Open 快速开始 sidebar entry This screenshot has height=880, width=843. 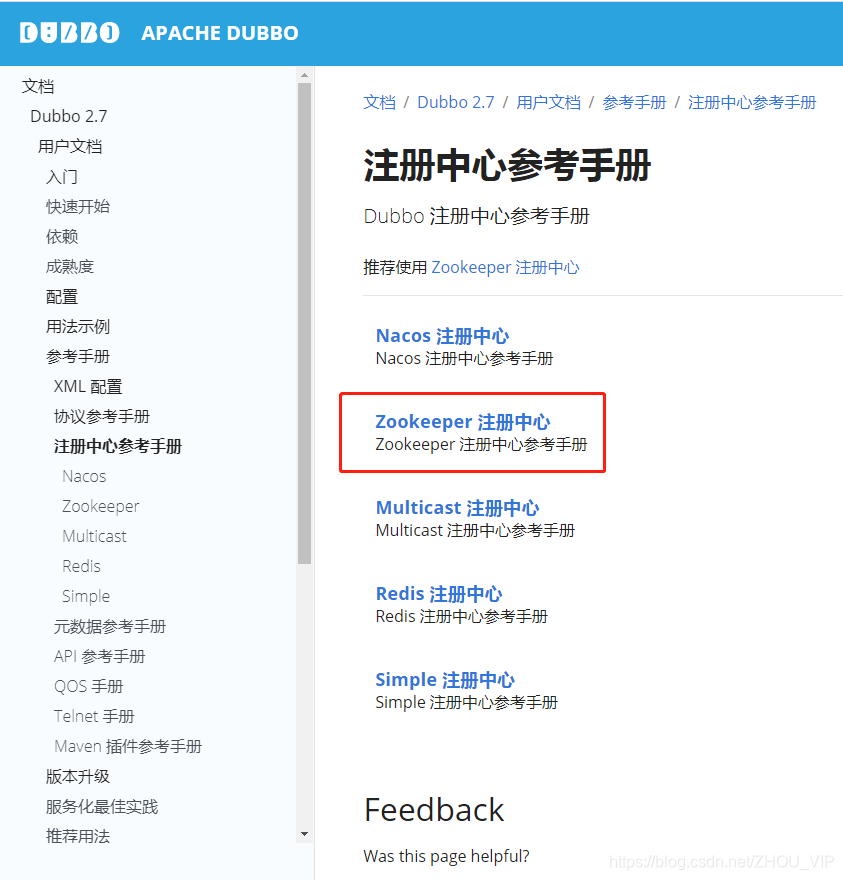pyautogui.click(x=78, y=207)
